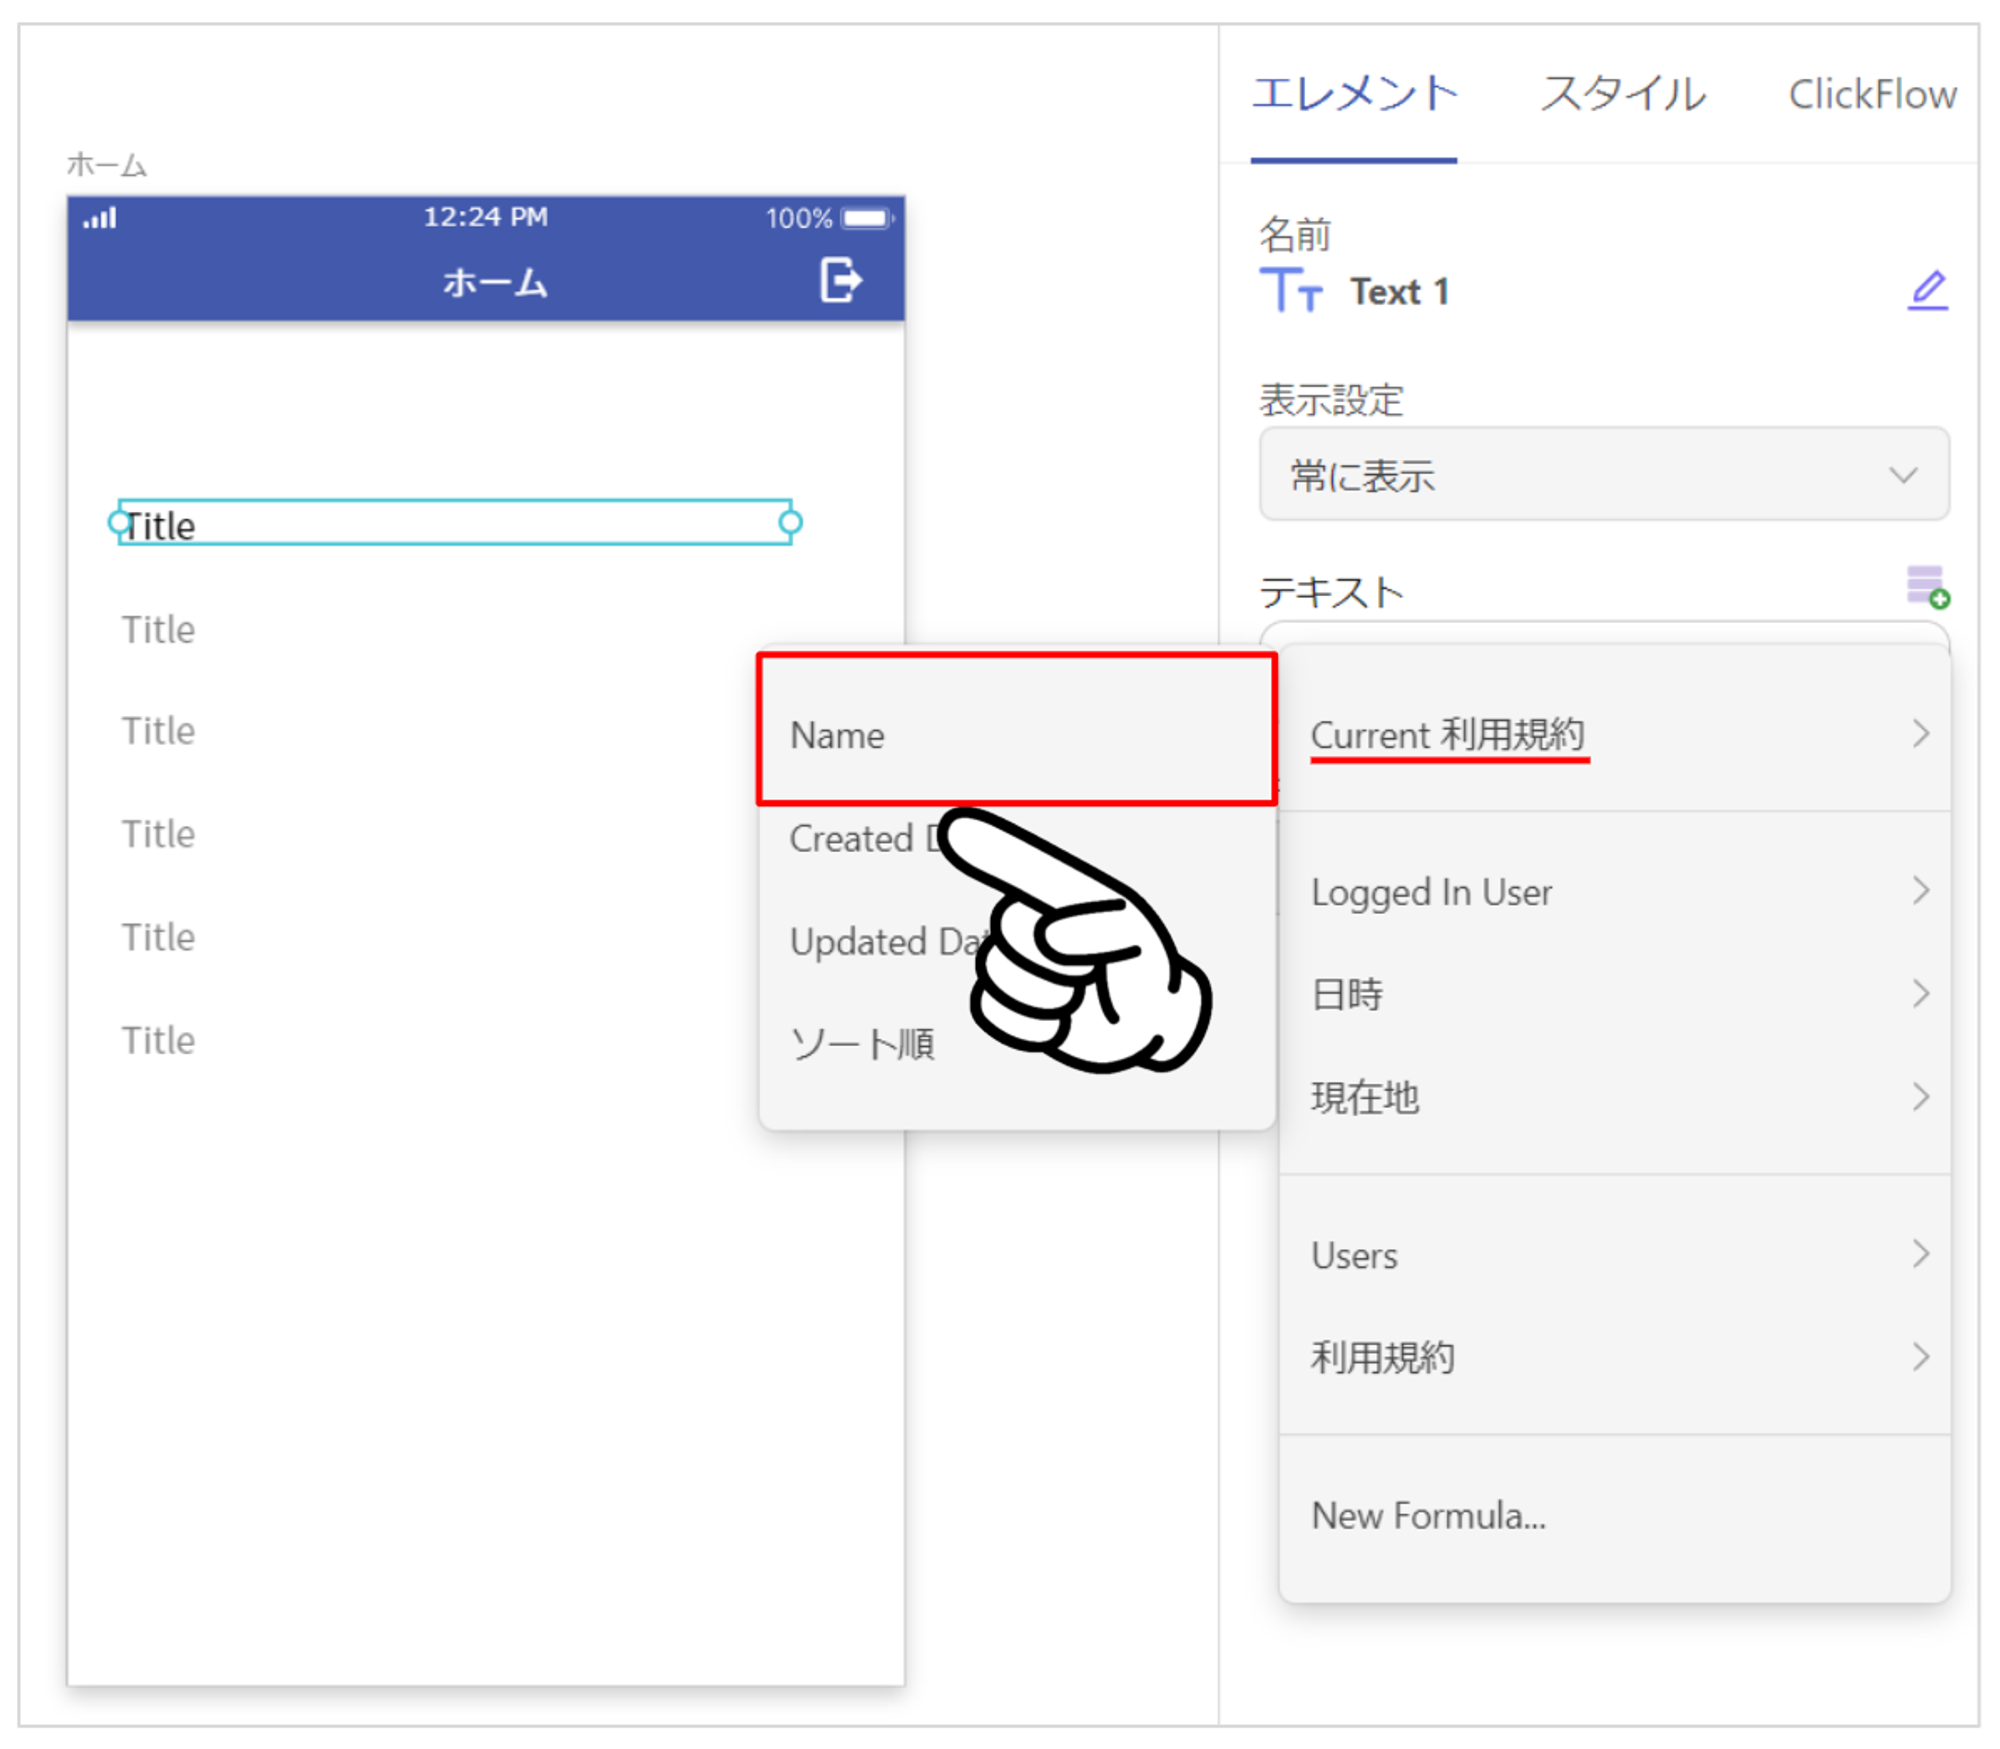The width and height of the screenshot is (2000, 1749).
Task: Click the Text type icon beside Text 1
Action: (1290, 291)
